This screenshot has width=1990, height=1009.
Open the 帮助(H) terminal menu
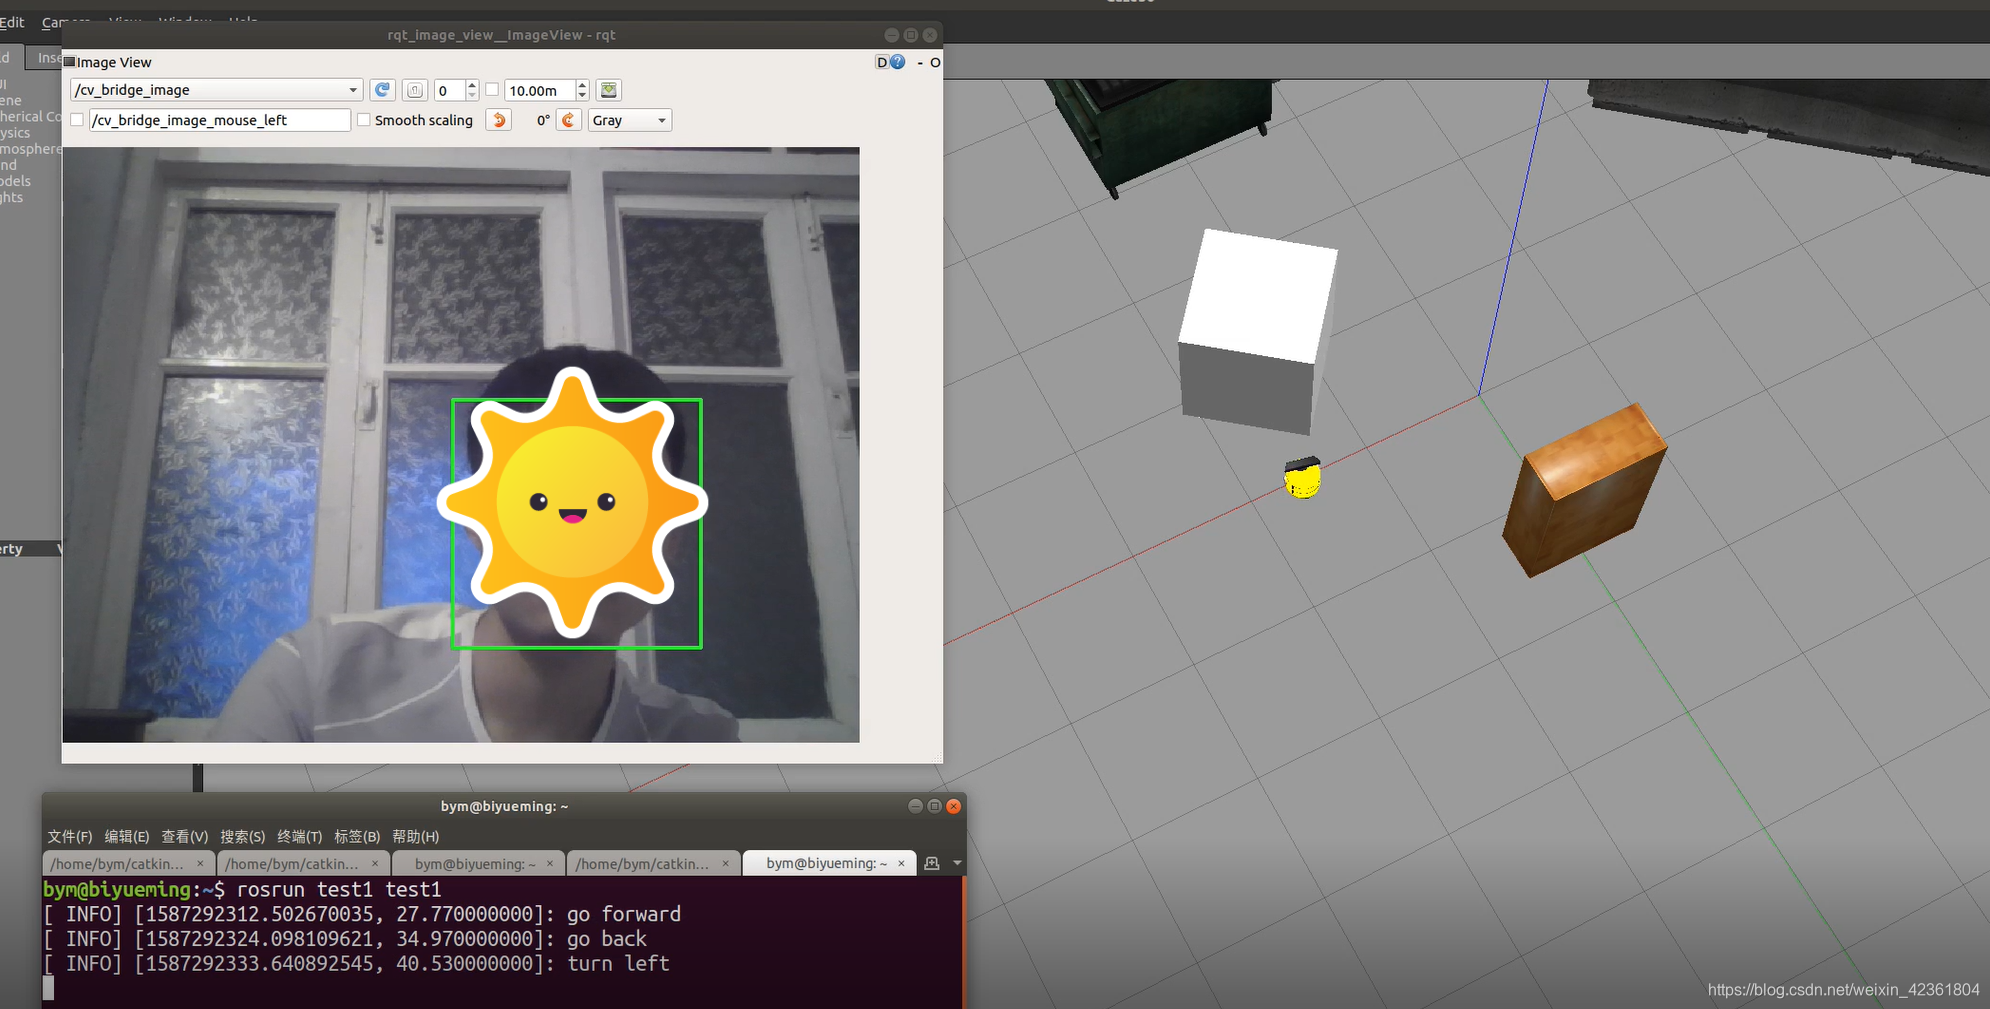[x=416, y=836]
